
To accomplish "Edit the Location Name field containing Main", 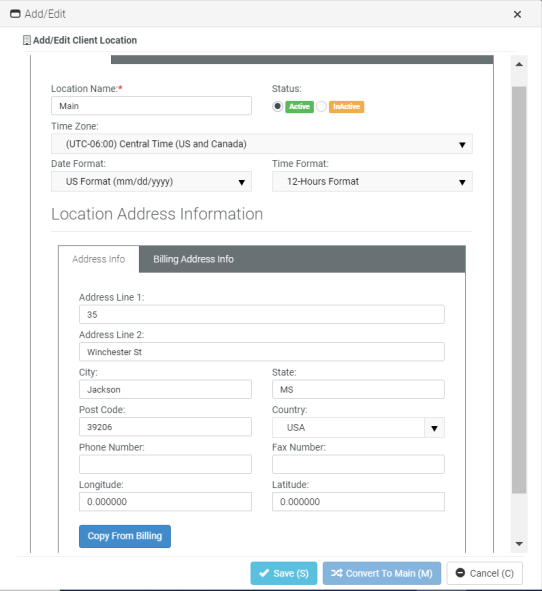I will [x=152, y=106].
